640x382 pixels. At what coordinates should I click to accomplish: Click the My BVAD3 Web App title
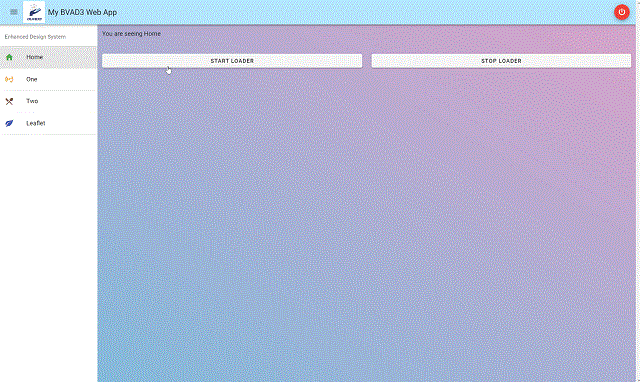82,12
